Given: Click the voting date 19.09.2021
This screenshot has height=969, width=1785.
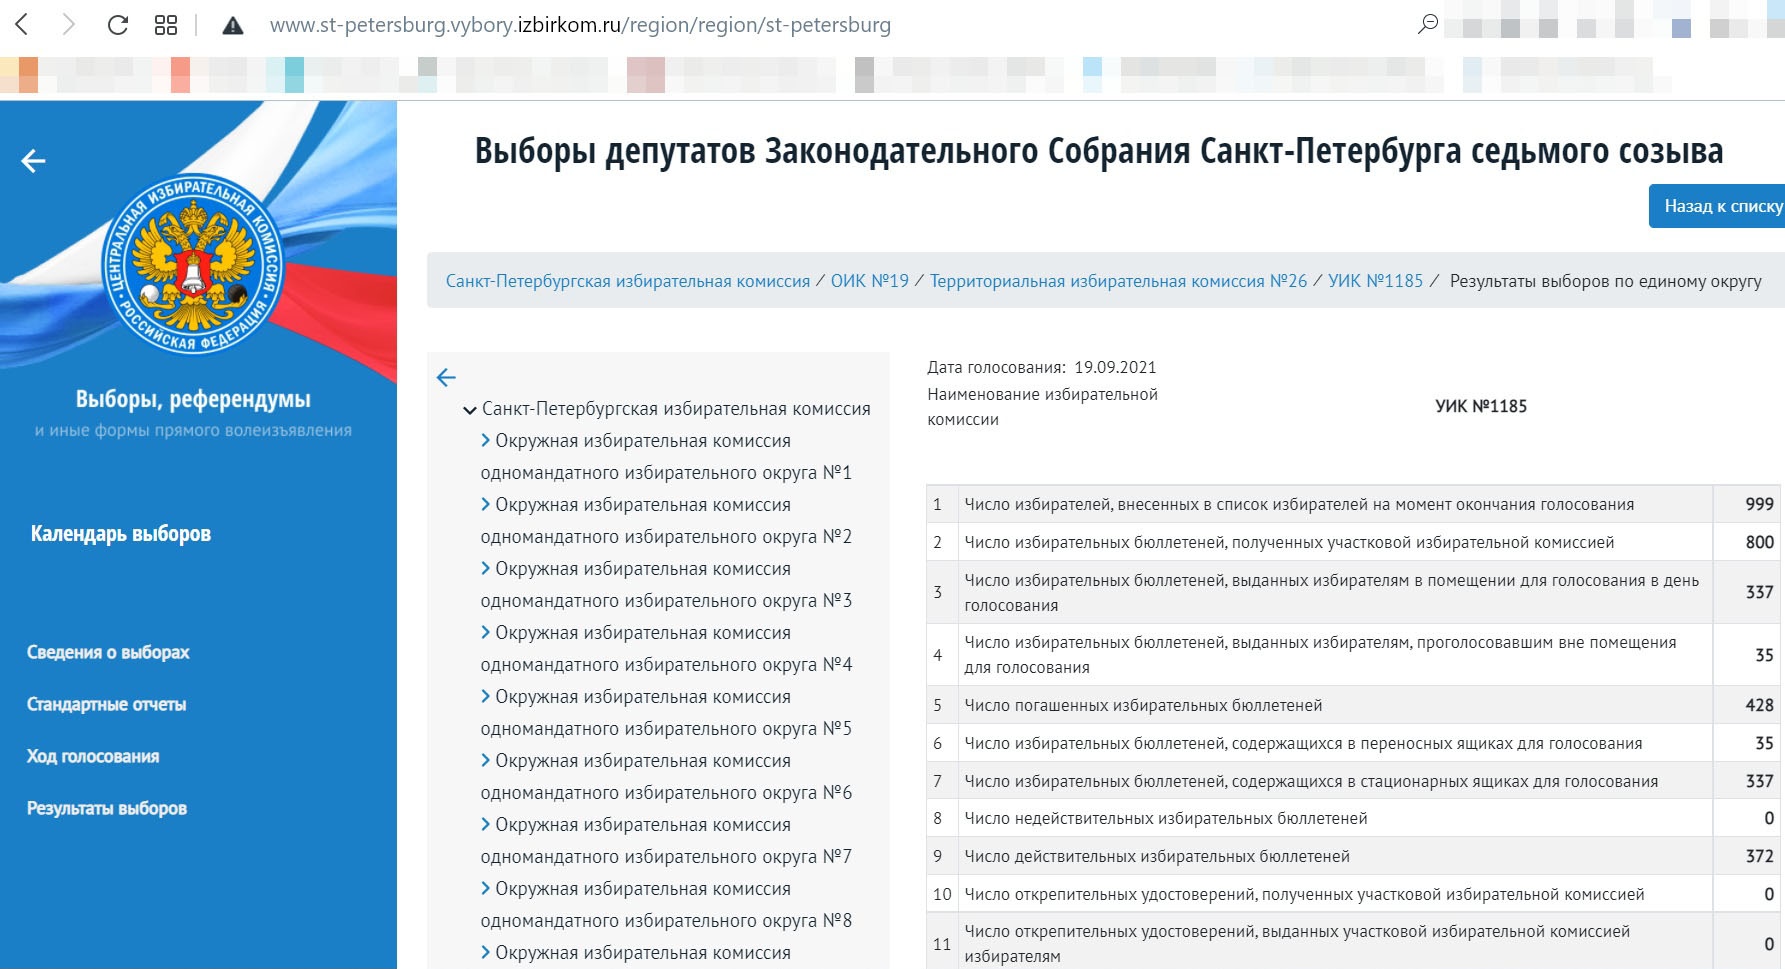Looking at the screenshot, I should coord(1115,367).
